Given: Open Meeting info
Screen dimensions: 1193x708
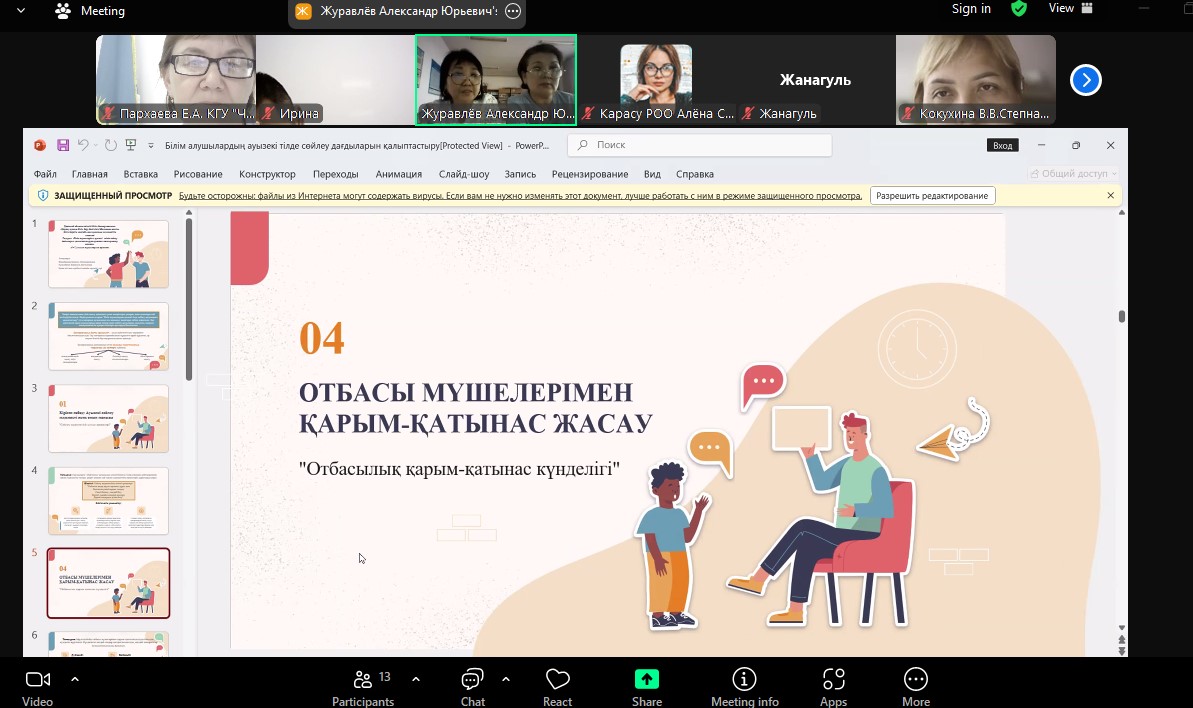Looking at the screenshot, I should coord(744,685).
